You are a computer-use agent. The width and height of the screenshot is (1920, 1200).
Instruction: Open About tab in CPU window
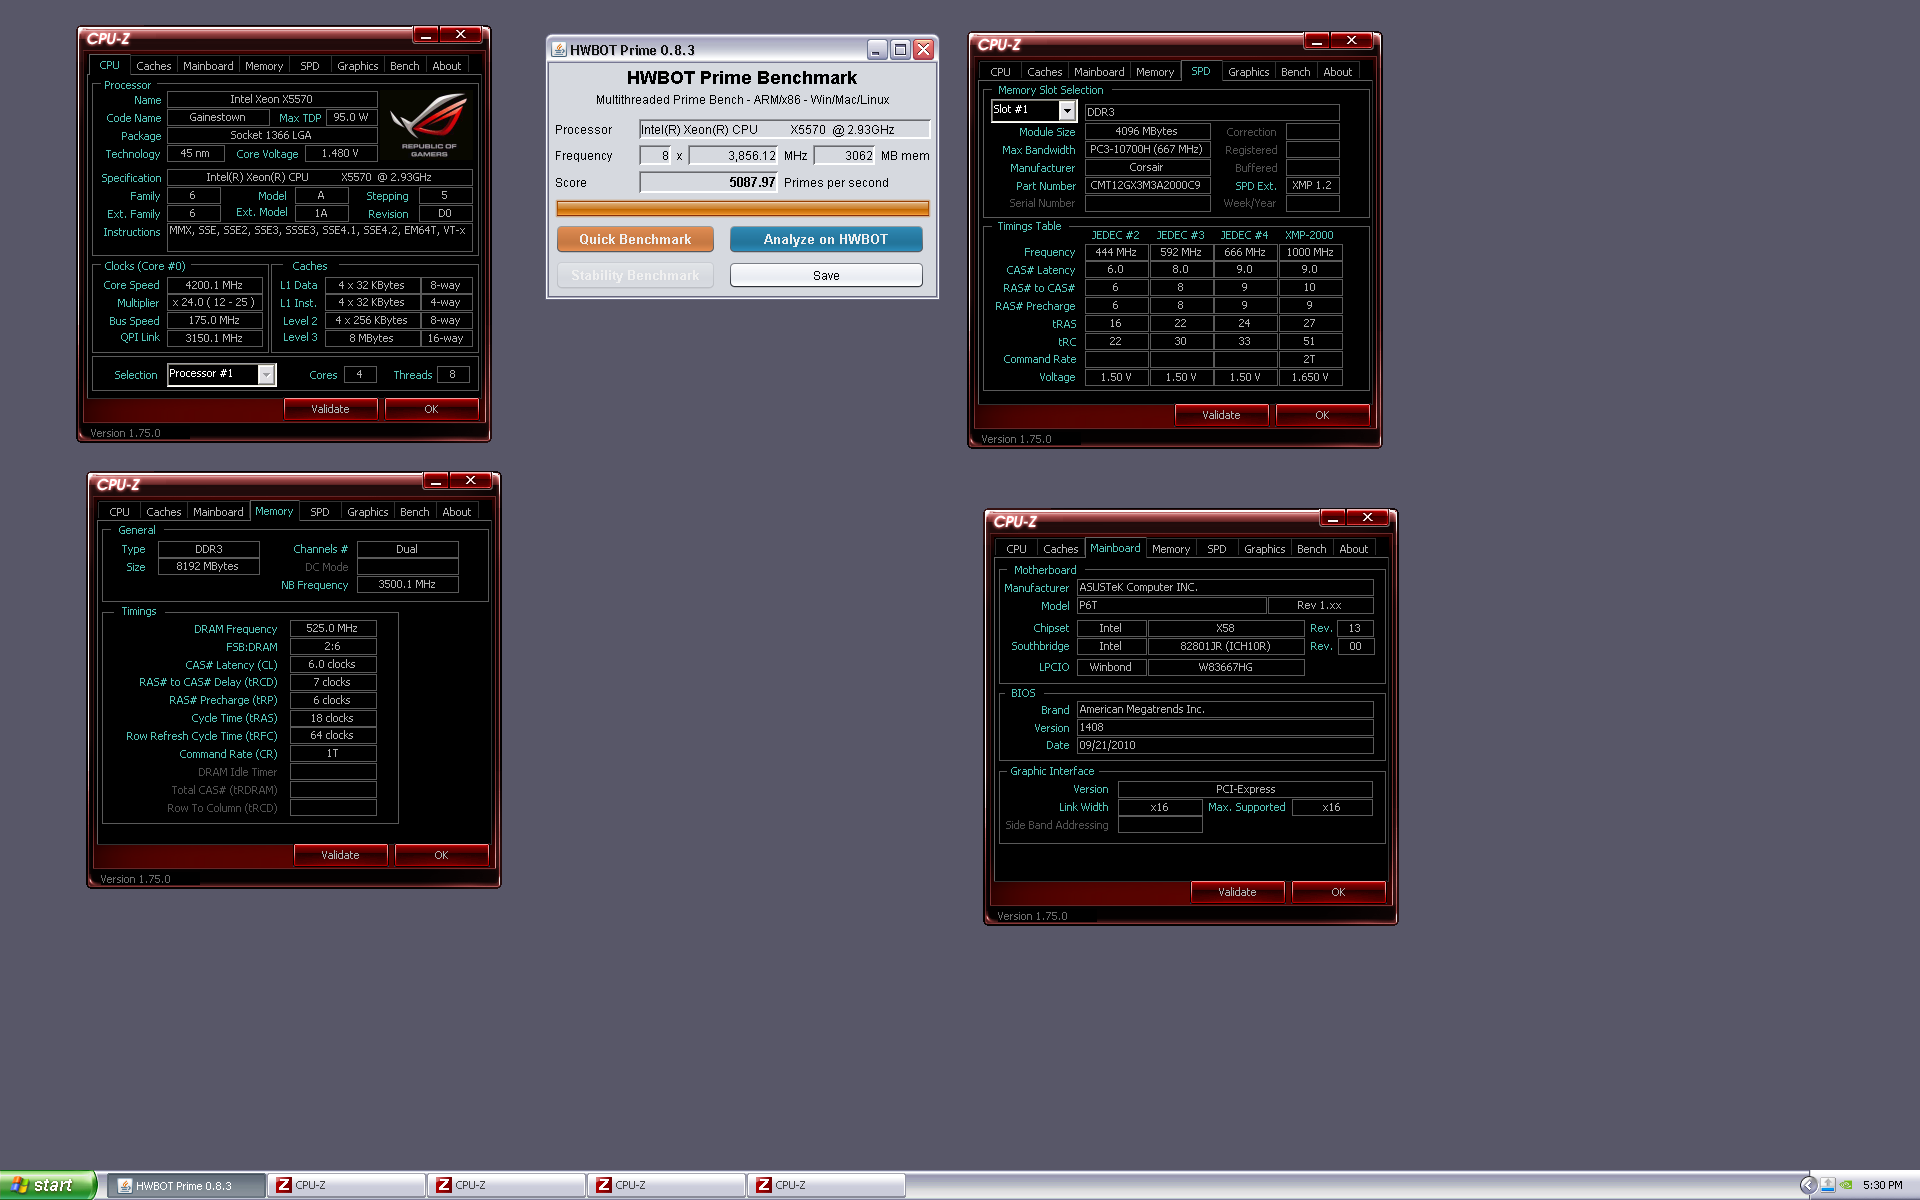pyautogui.click(x=447, y=66)
